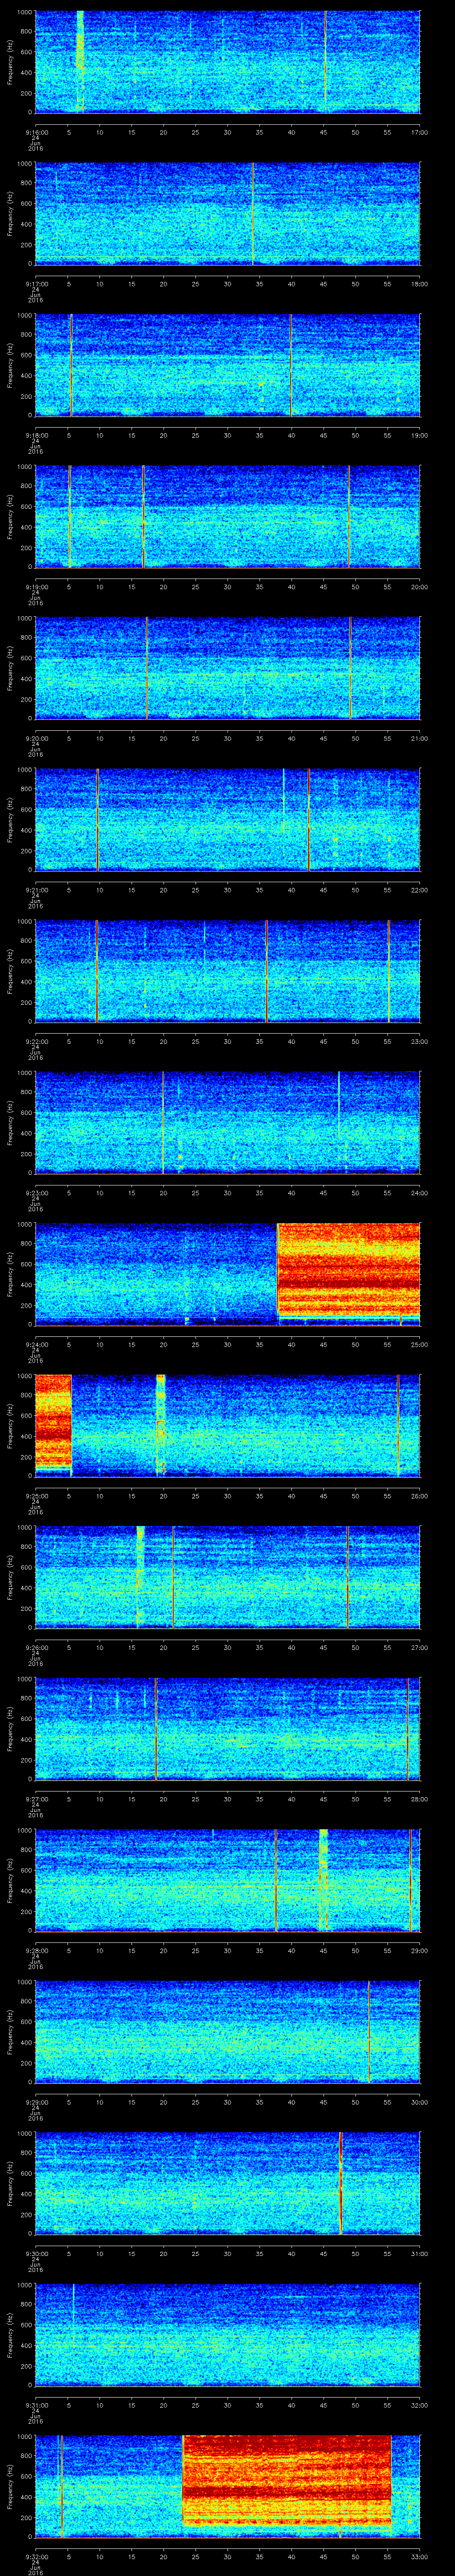Viewport: 455px width, 2576px height.
Task: Click the red vertical line in the 9:30:00 spectrogram
Action: [x=341, y=2183]
